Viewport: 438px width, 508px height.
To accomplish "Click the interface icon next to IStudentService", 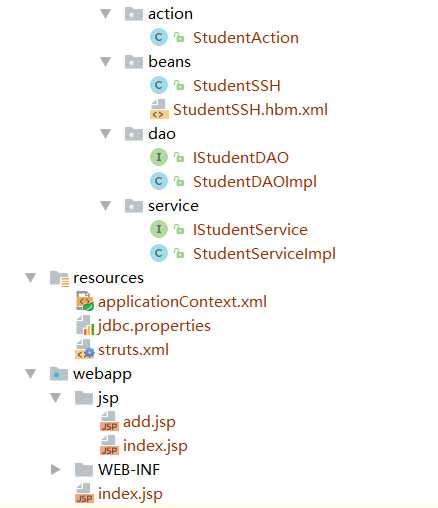I will pyautogui.click(x=158, y=229).
